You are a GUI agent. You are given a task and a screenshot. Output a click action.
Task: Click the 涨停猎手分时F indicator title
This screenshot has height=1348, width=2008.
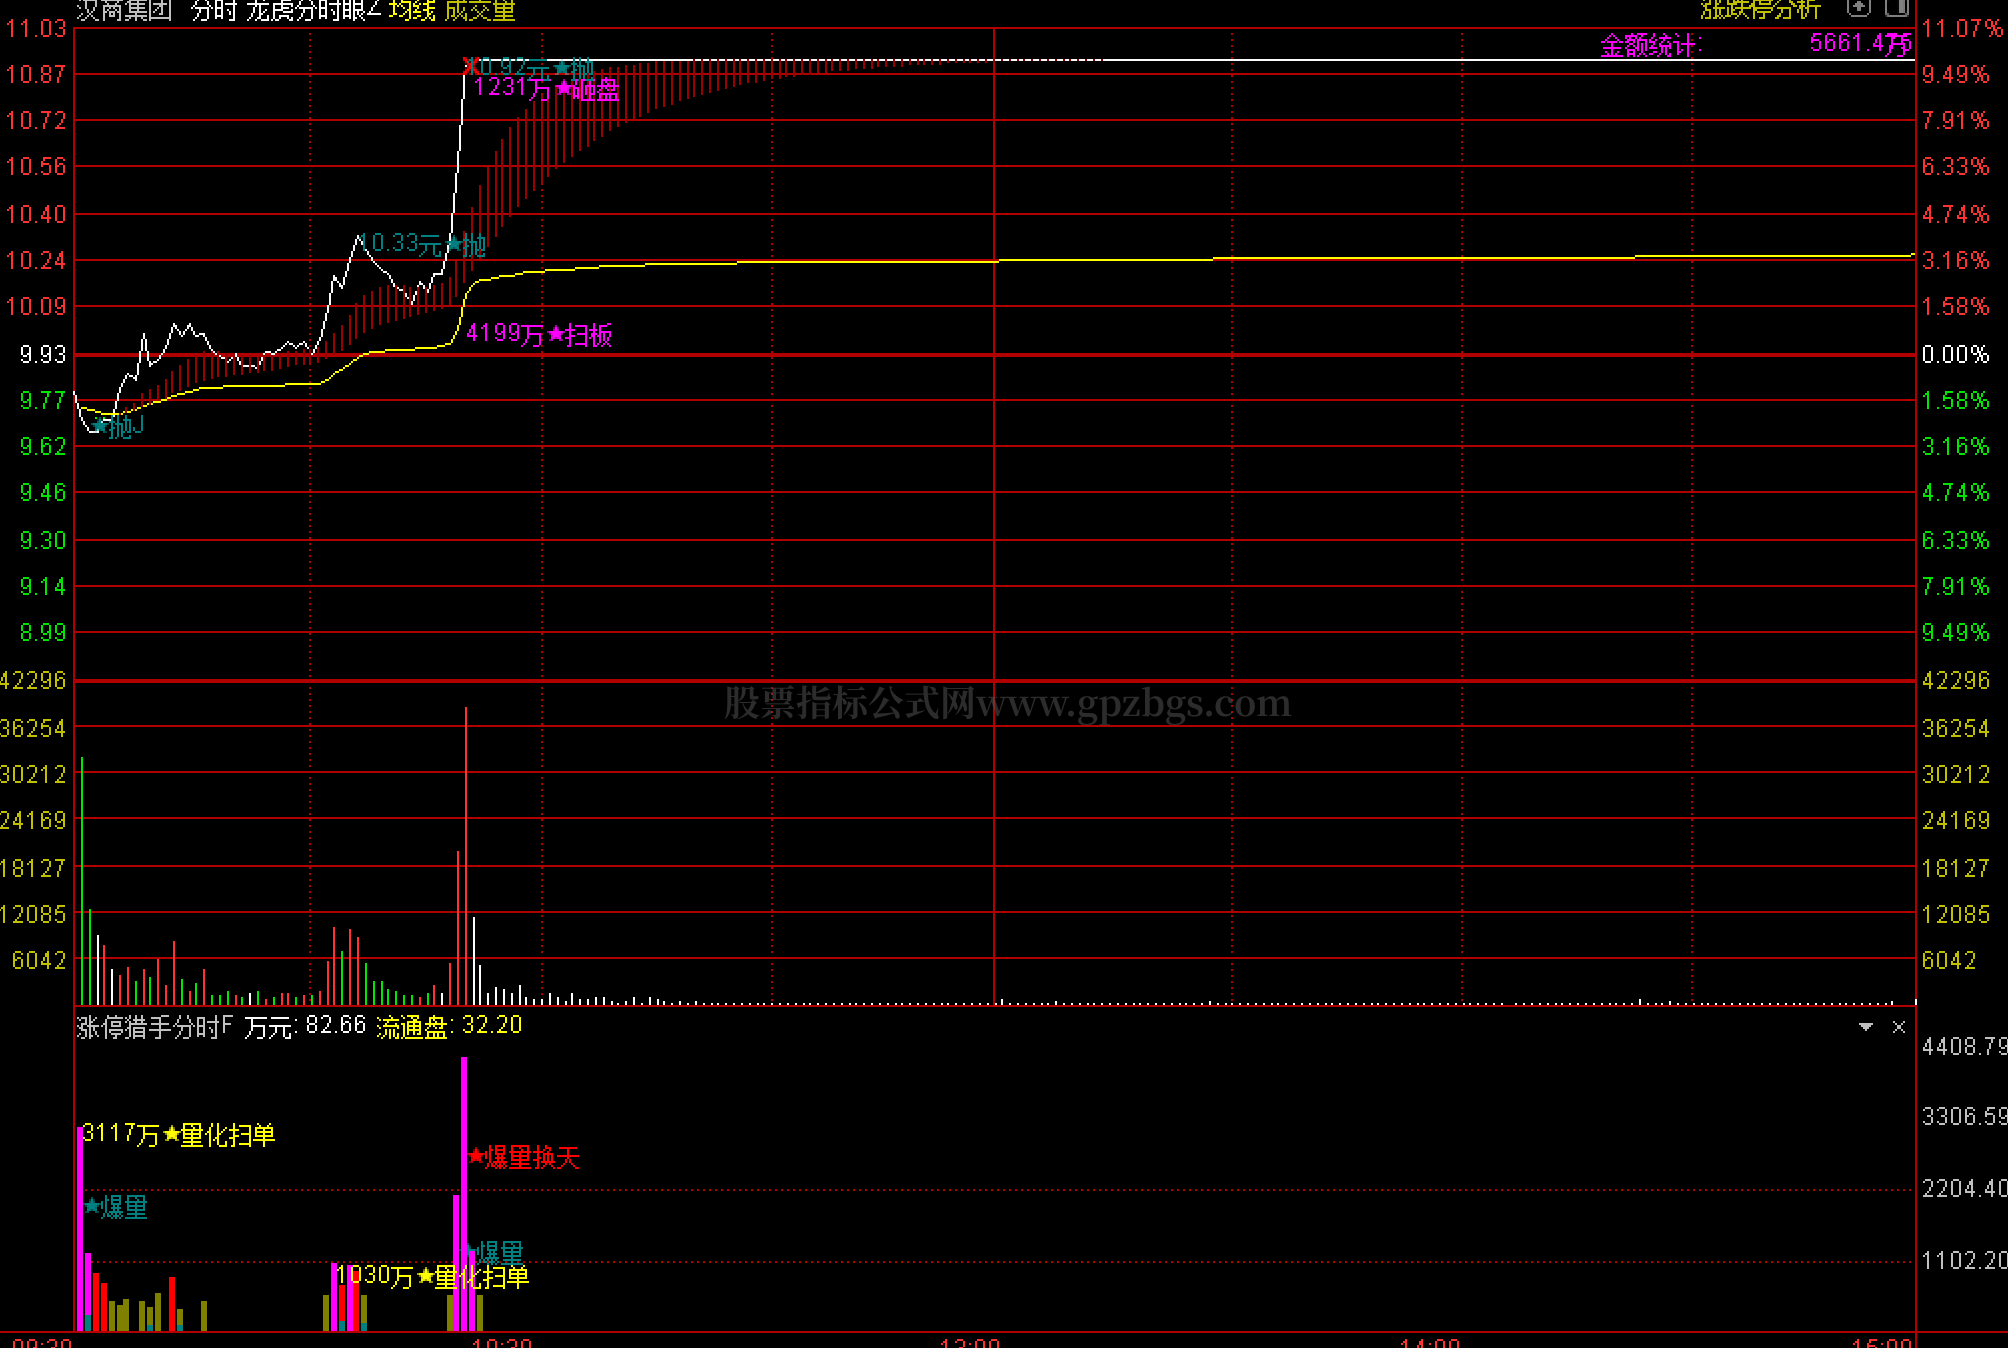(154, 1027)
